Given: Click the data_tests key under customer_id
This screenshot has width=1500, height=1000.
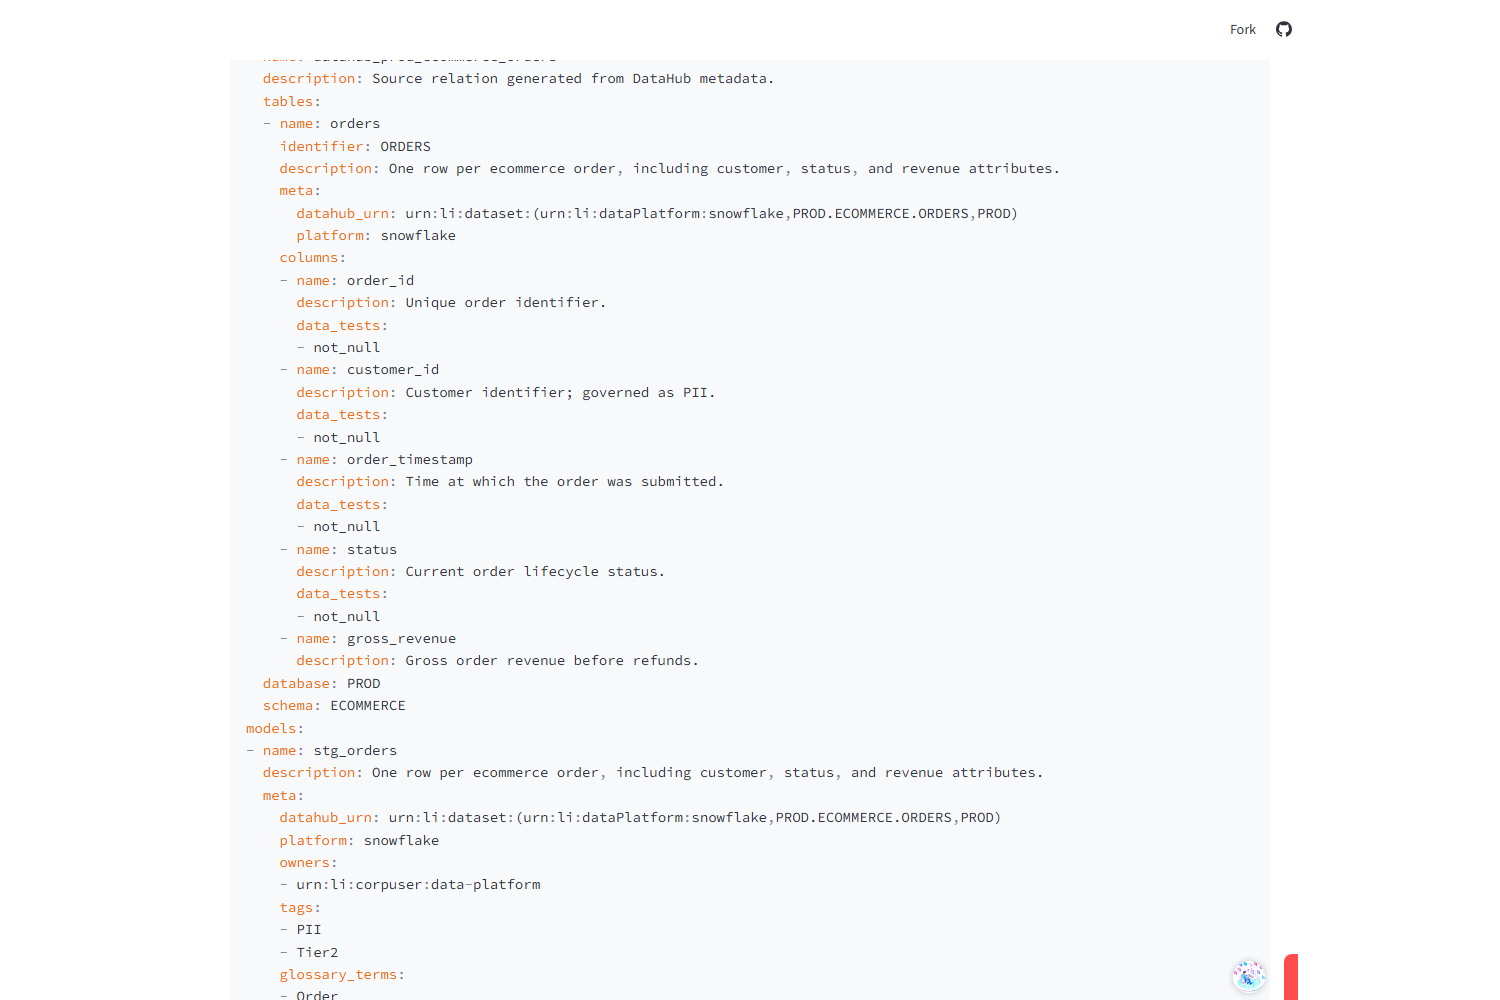Looking at the screenshot, I should coord(342,415).
